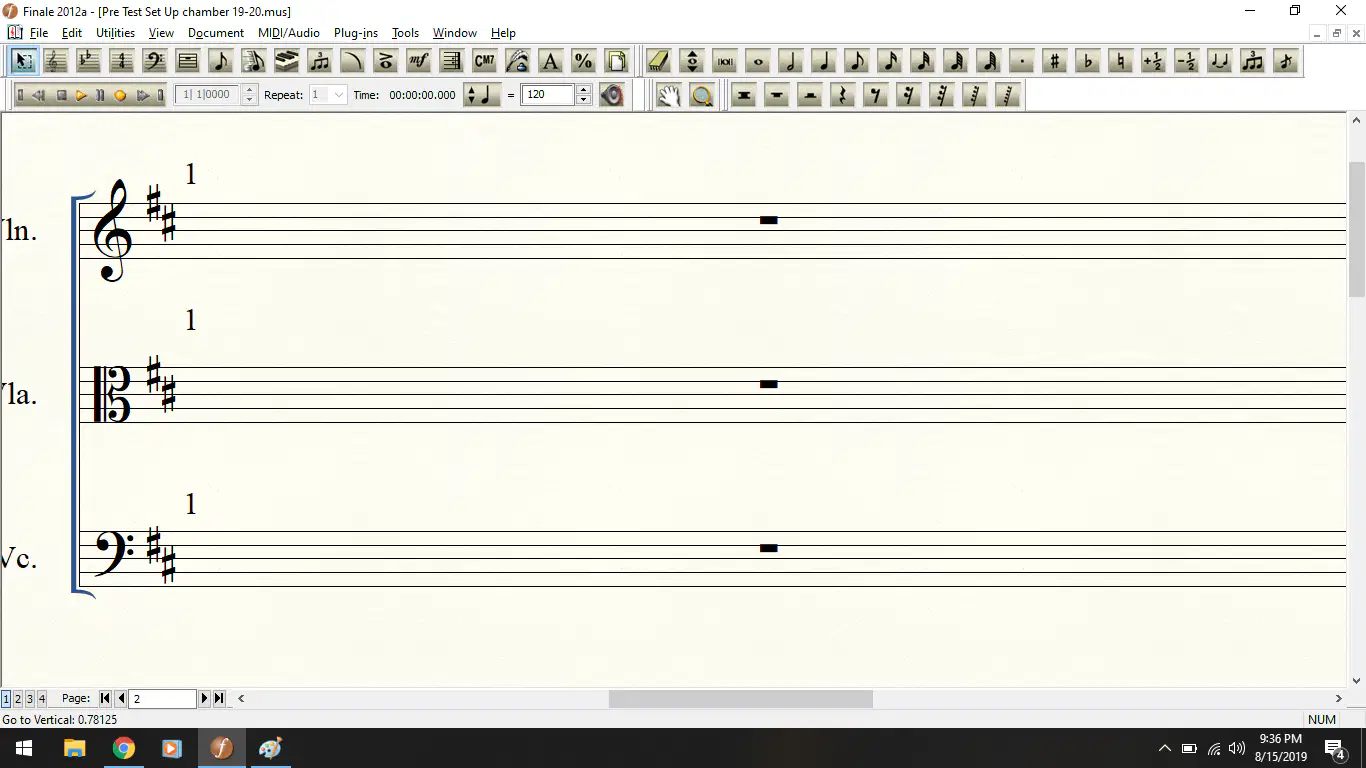Toggle the half step down tool

1187,61
